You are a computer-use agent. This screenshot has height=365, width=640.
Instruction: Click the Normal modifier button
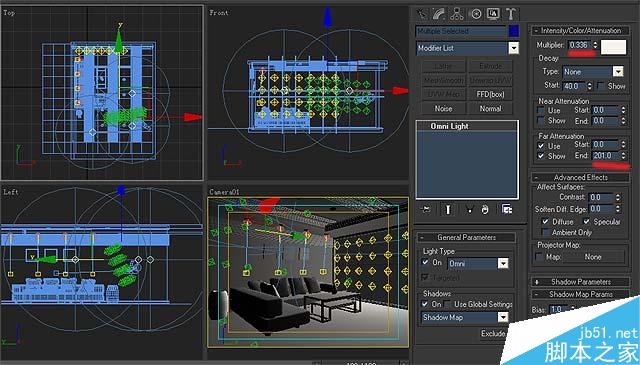pyautogui.click(x=490, y=109)
